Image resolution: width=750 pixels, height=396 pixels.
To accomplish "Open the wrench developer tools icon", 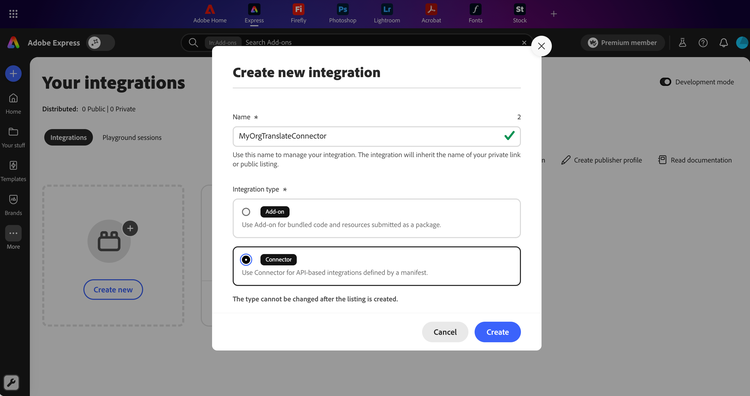I will click(x=11, y=382).
